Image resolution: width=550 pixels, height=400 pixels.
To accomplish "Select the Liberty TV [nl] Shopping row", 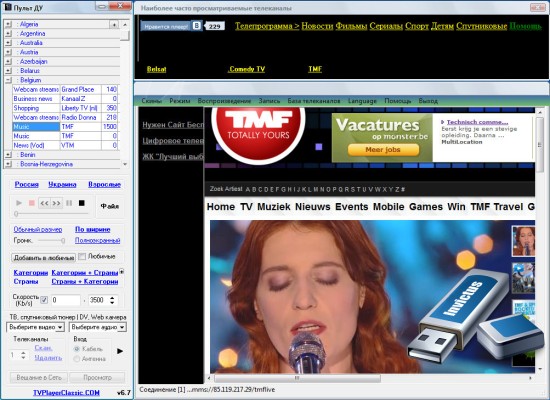I will pyautogui.click(x=65, y=108).
